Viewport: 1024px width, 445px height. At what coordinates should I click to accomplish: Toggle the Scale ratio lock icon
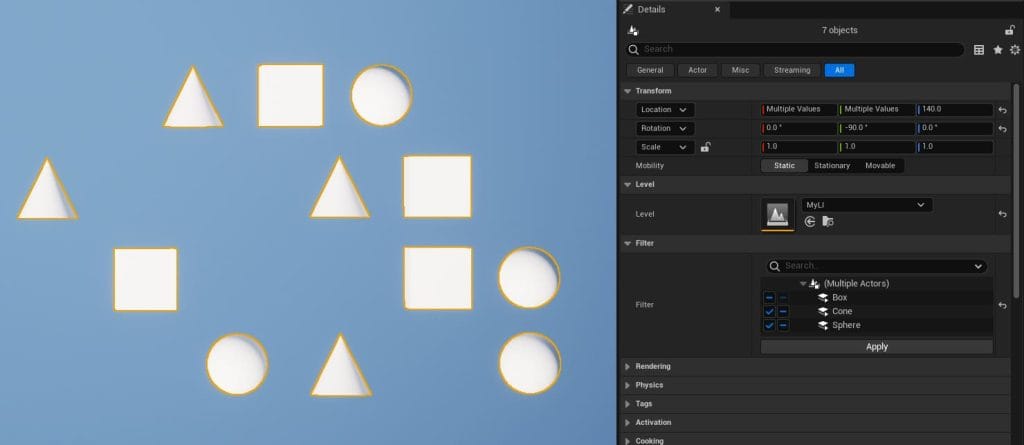pos(705,147)
